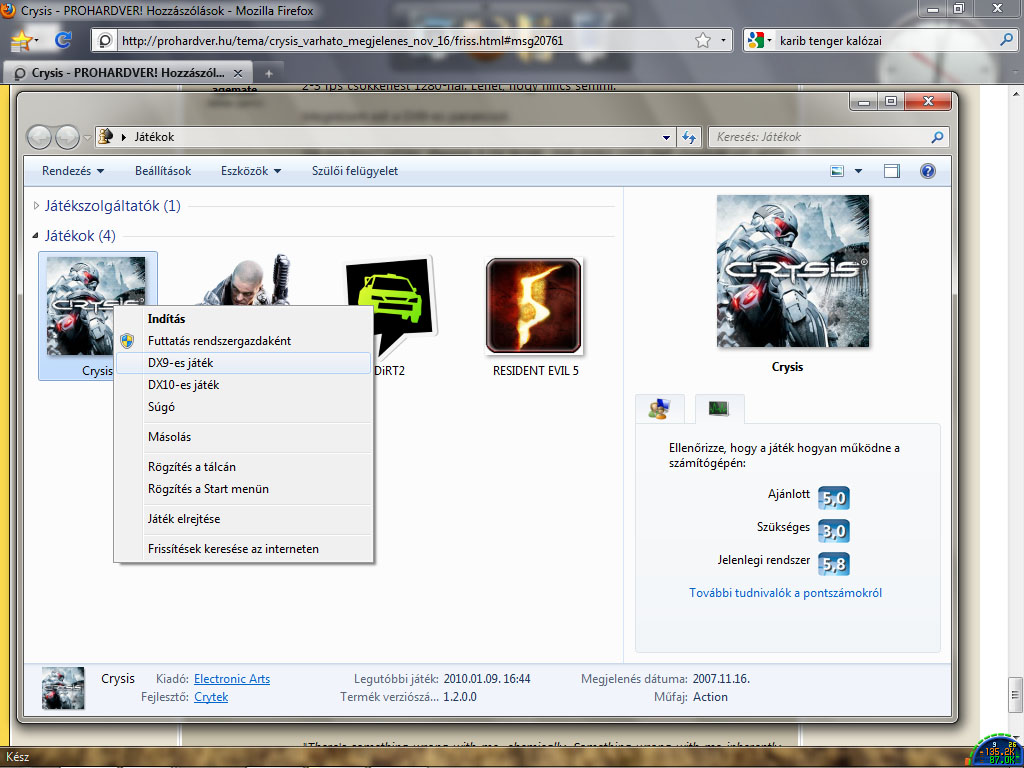Click the Firefox search magnifier icon
The height and width of the screenshot is (768, 1024).
(x=1006, y=40)
